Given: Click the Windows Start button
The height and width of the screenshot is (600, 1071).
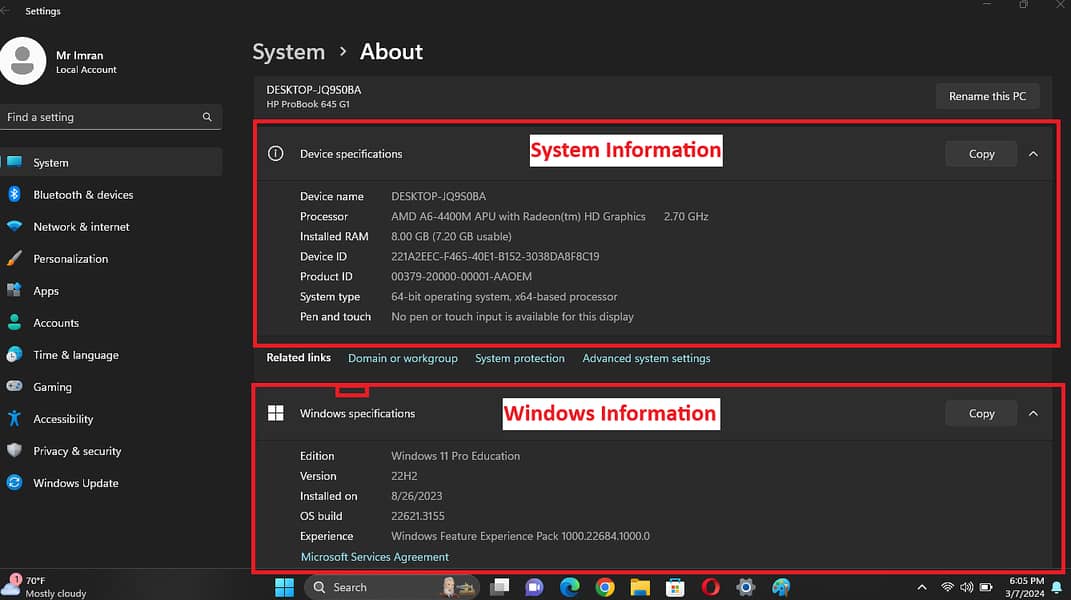Looking at the screenshot, I should click(x=285, y=587).
